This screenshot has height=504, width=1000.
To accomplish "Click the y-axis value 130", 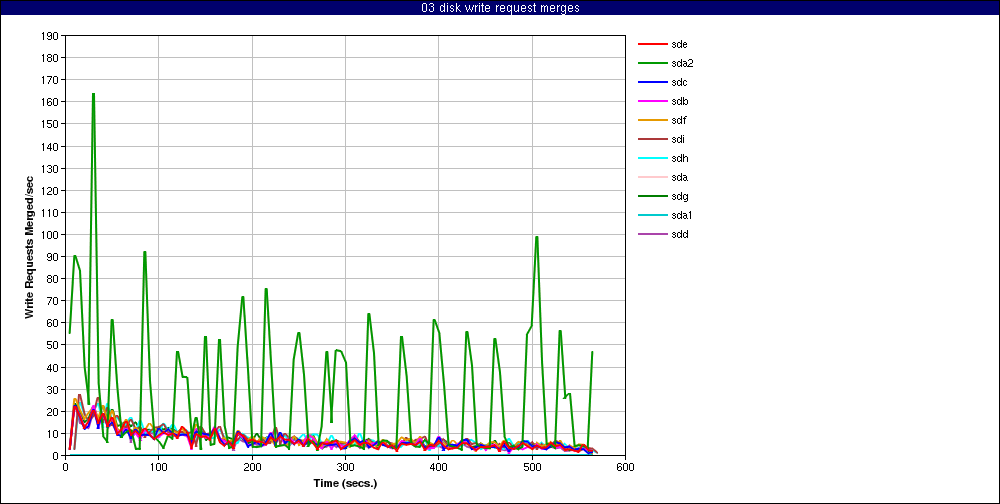I will (51, 168).
